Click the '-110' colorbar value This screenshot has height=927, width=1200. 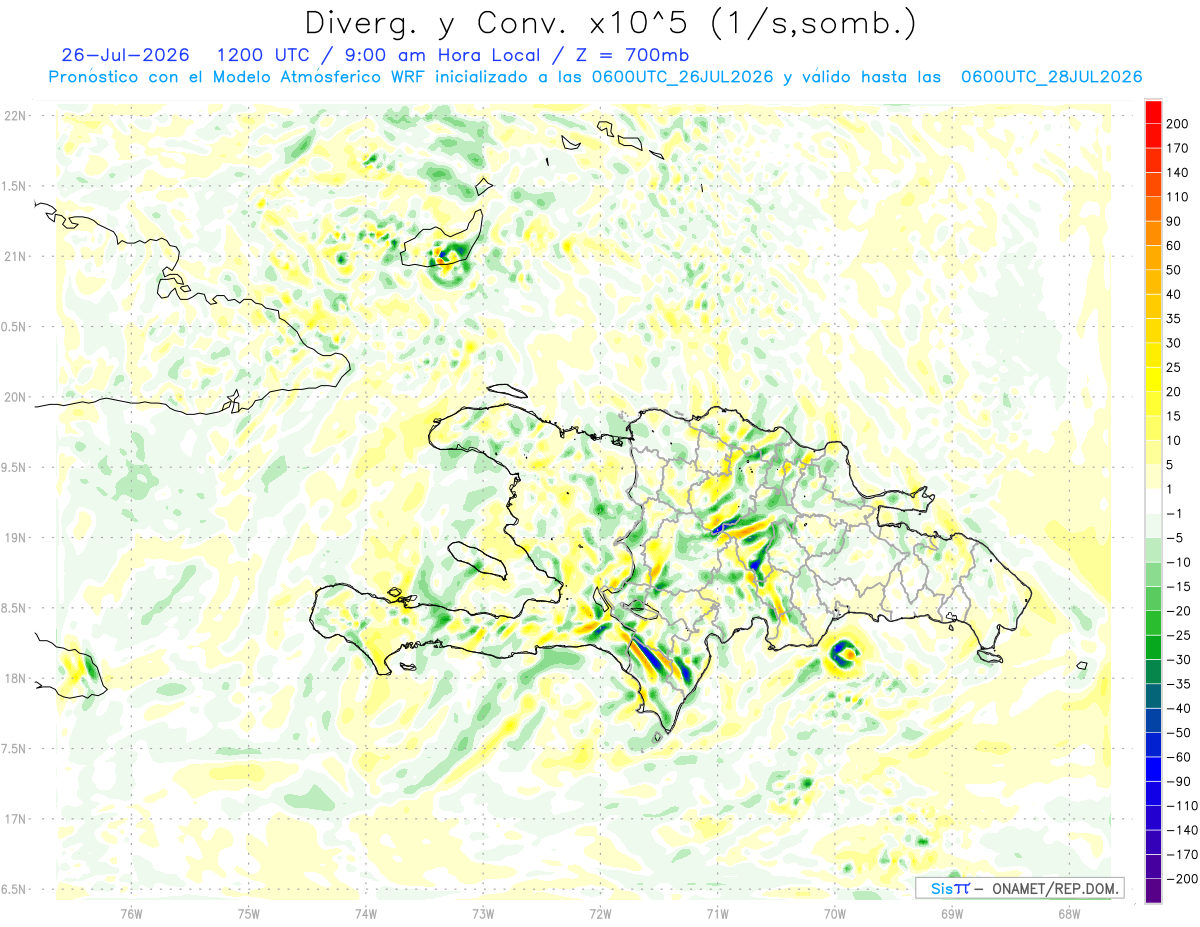pos(1183,805)
